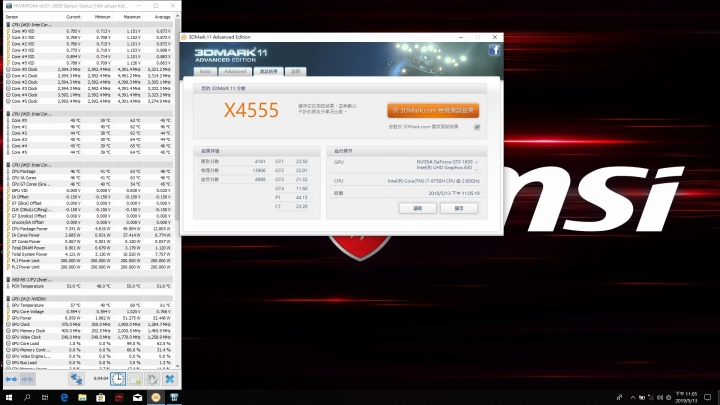Select GPU Memory Clock row
The height and width of the screenshot is (405, 720).
tap(89, 331)
